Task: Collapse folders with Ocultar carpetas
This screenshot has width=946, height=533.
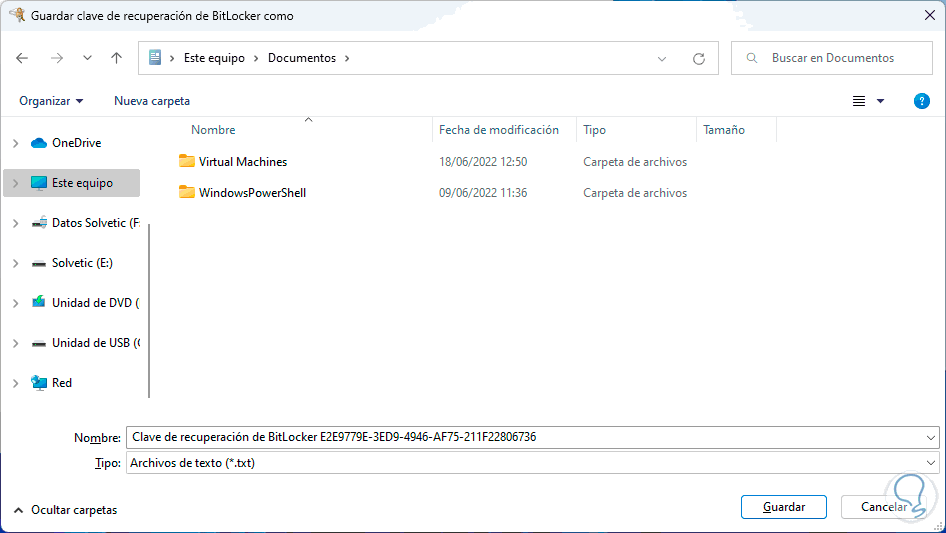Action: (x=65, y=510)
